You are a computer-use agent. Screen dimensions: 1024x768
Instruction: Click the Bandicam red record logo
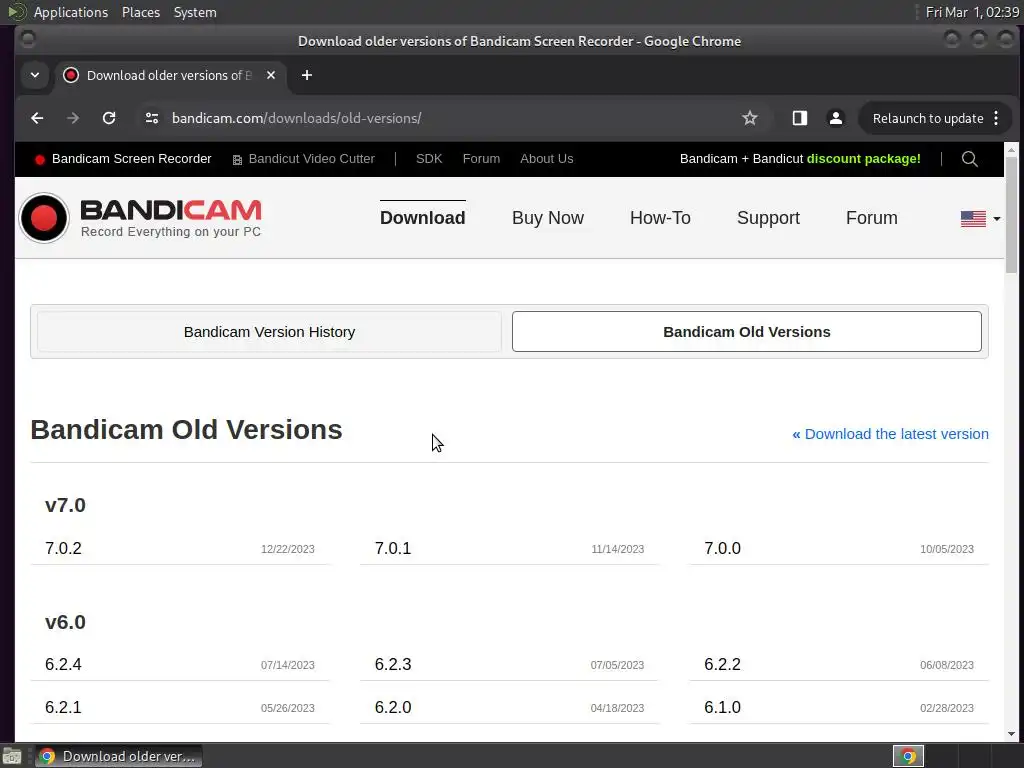(44, 218)
